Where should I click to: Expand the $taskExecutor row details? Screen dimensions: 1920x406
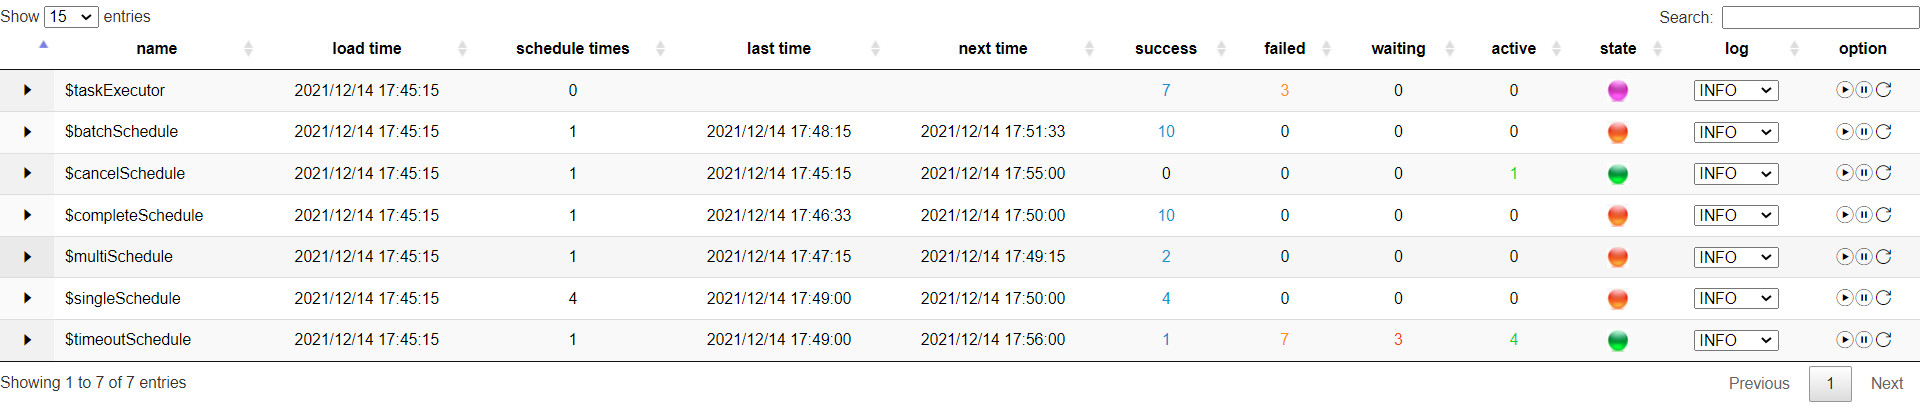[27, 90]
